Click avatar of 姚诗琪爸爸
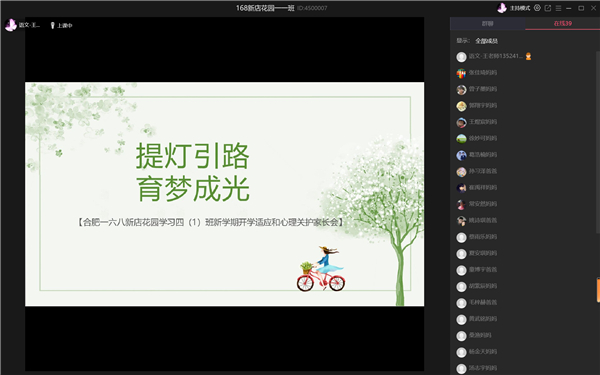 461,221
